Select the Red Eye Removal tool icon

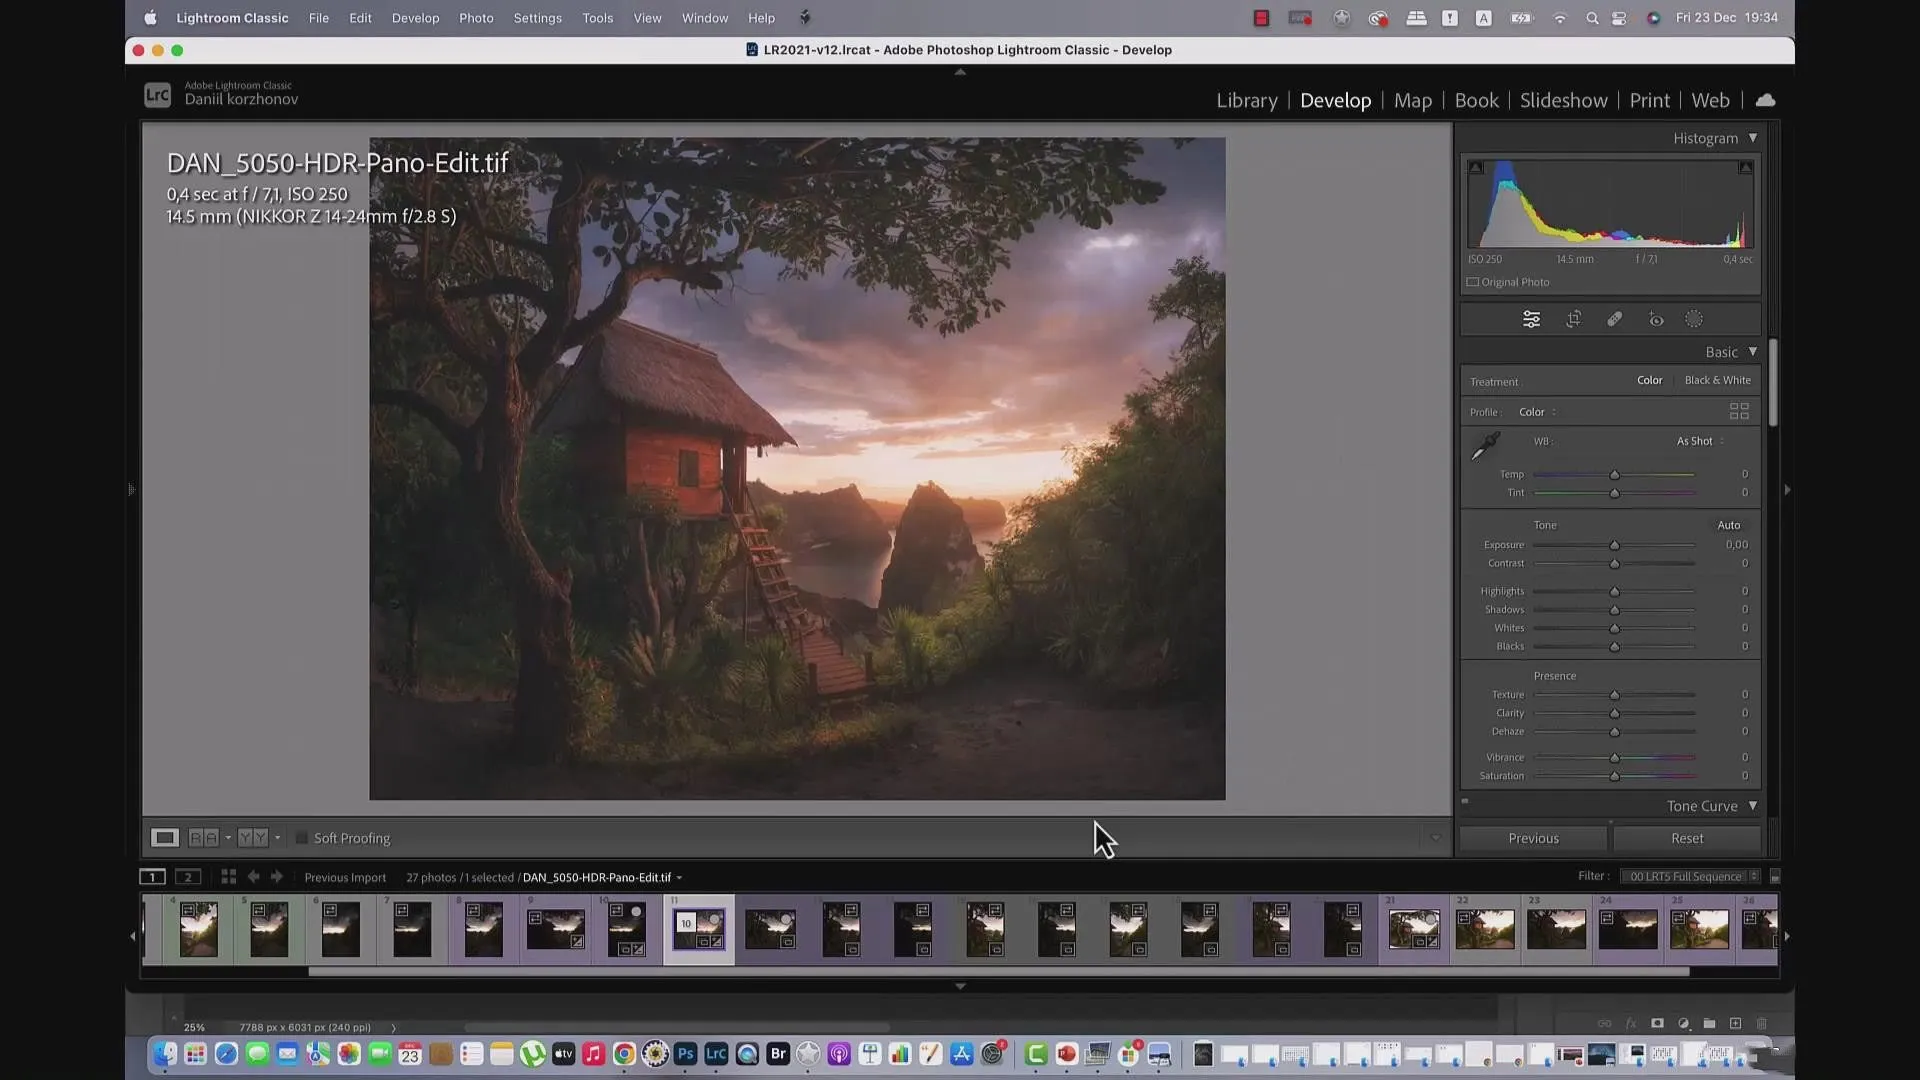pos(1656,319)
